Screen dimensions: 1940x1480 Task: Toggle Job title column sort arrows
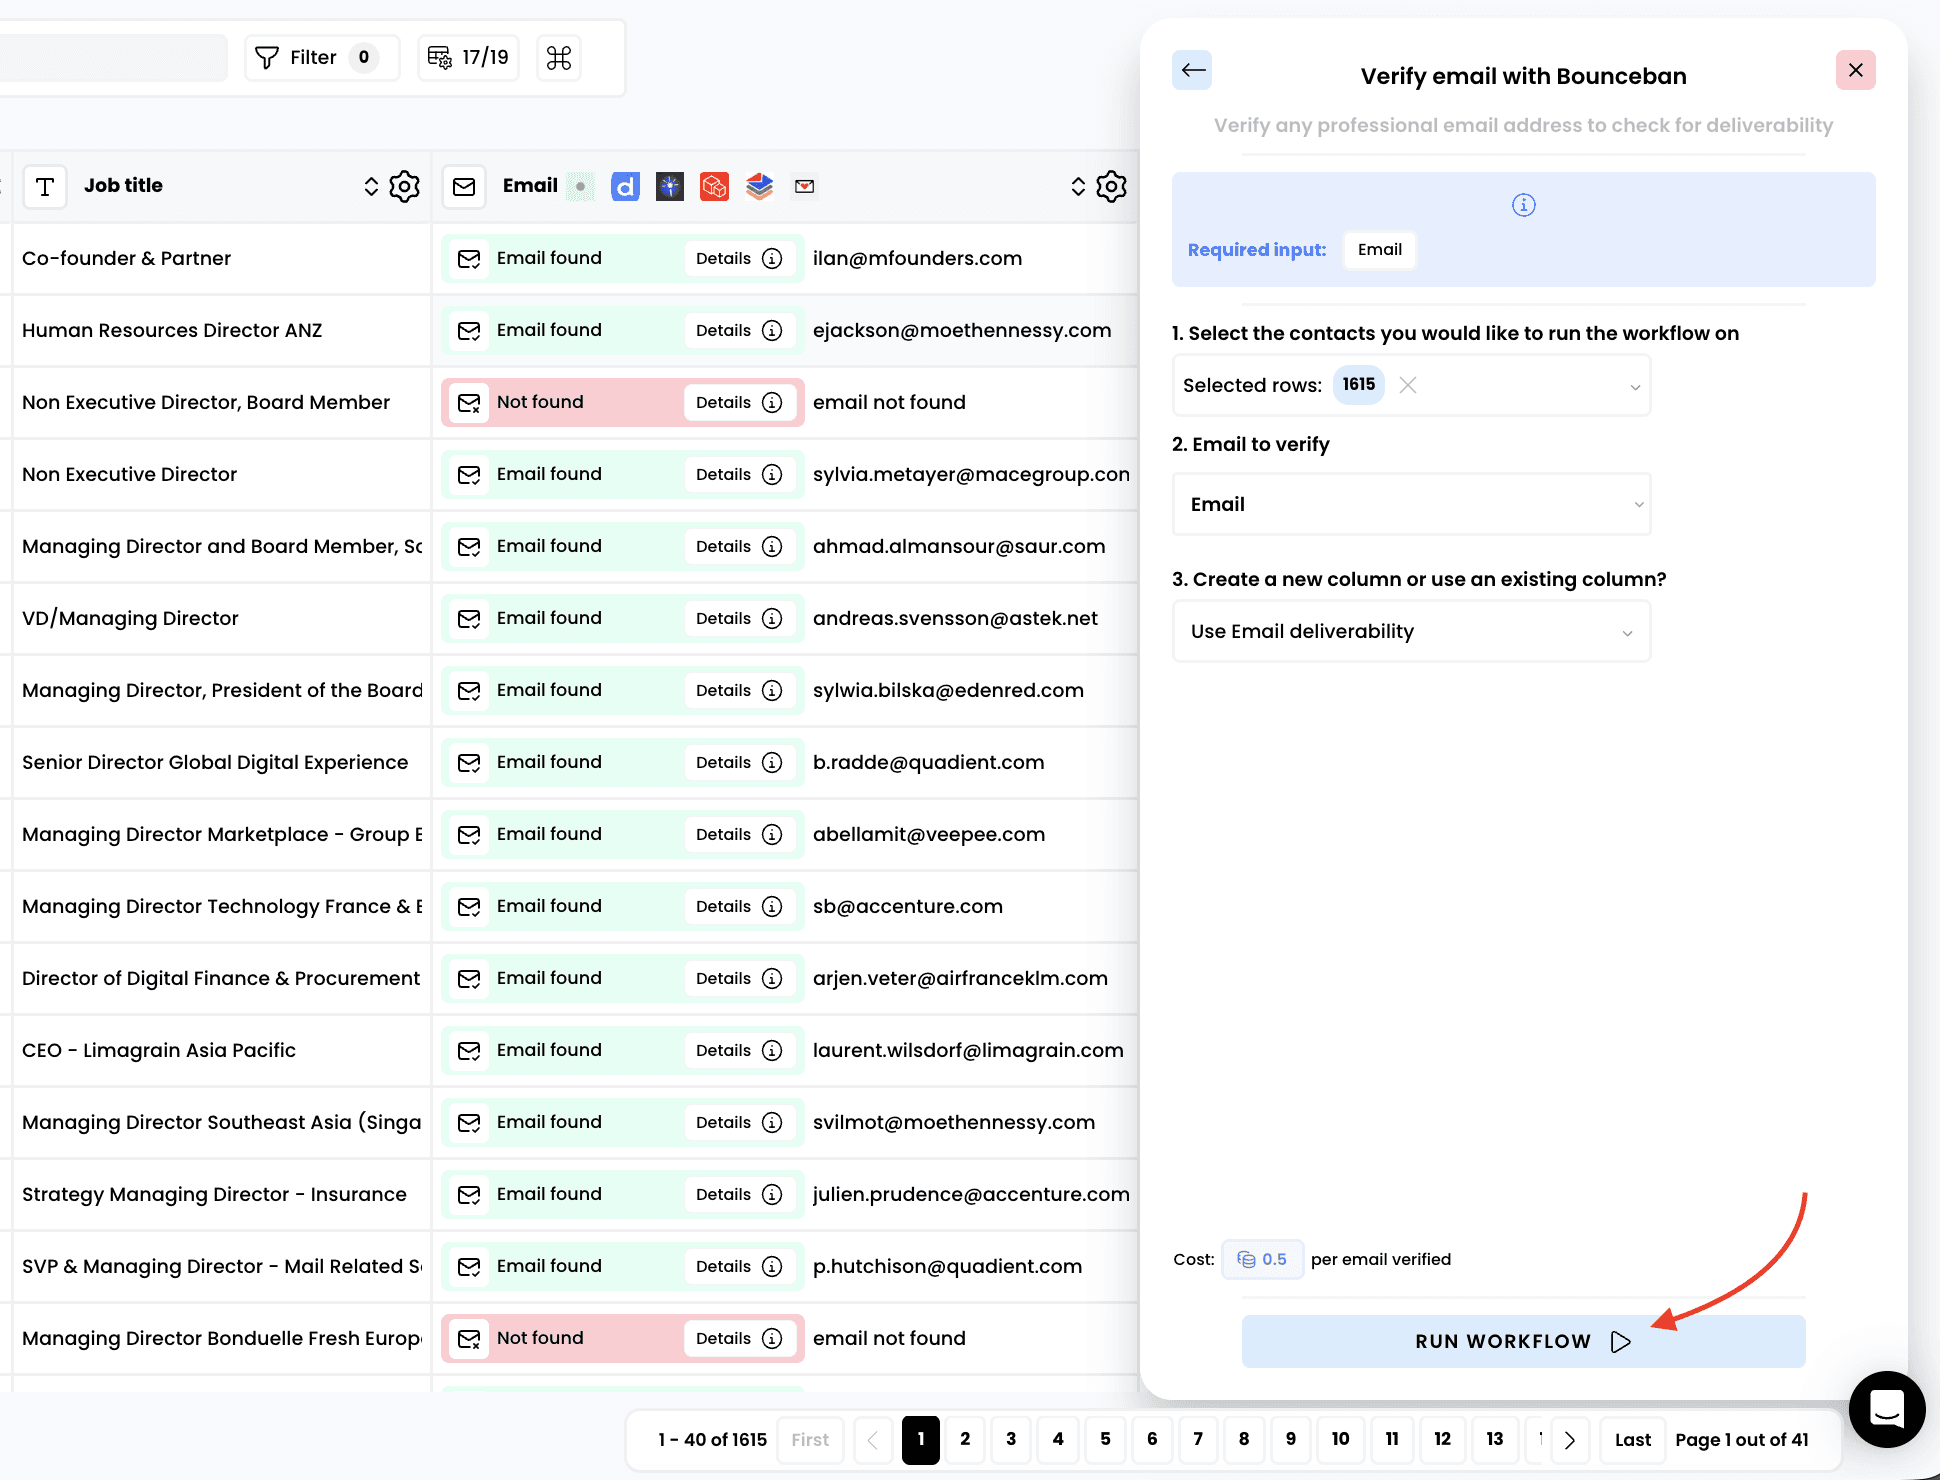(x=371, y=186)
